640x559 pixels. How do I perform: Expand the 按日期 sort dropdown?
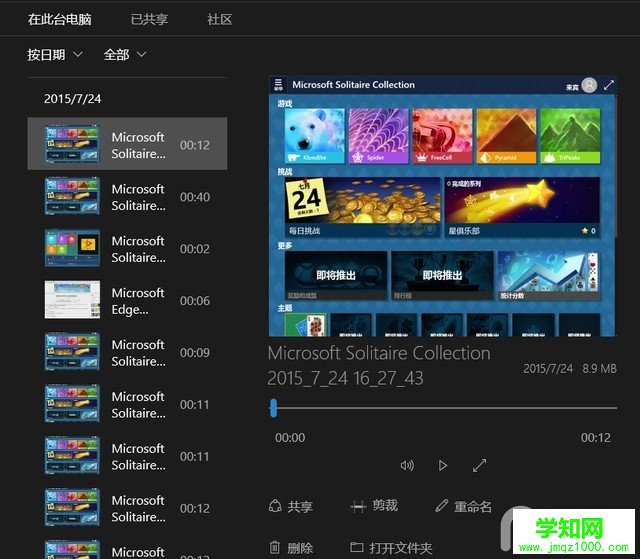coord(55,54)
